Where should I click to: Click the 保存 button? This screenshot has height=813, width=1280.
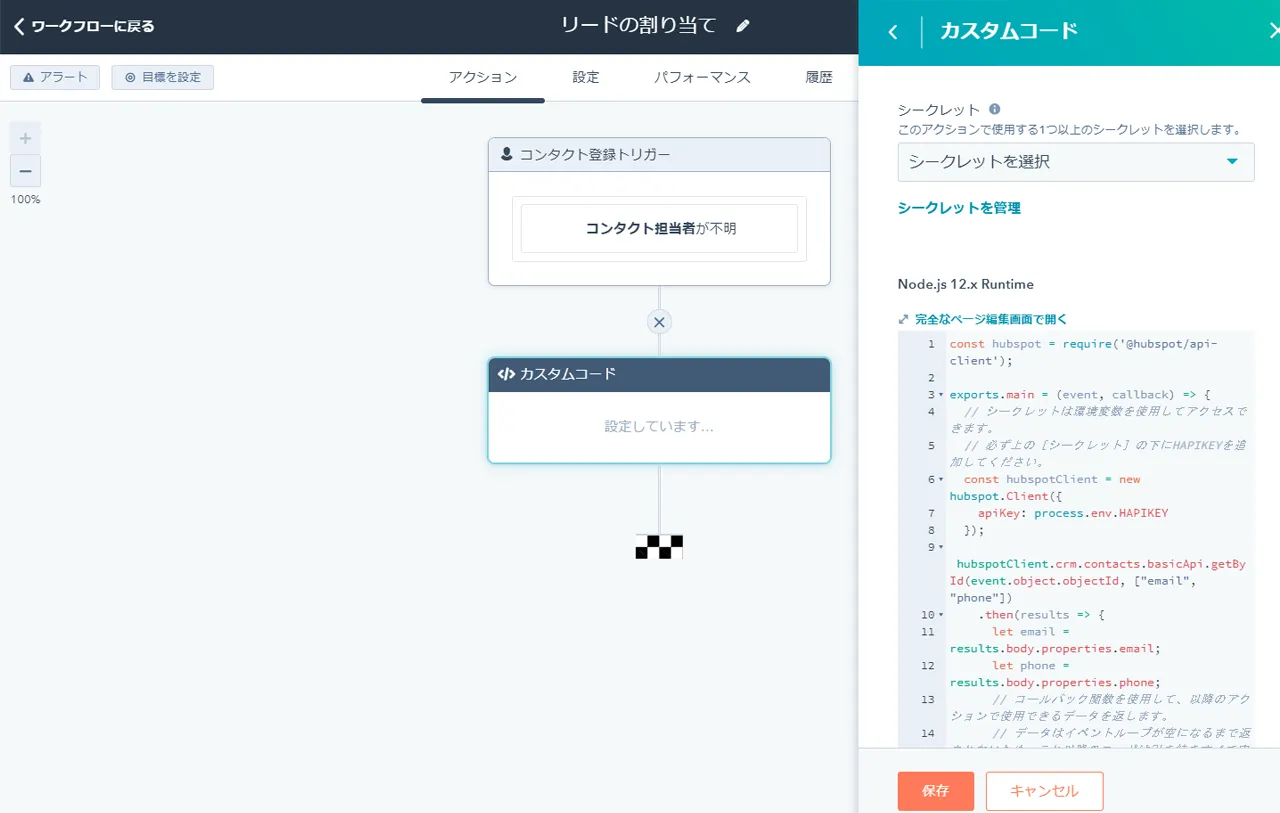click(935, 791)
